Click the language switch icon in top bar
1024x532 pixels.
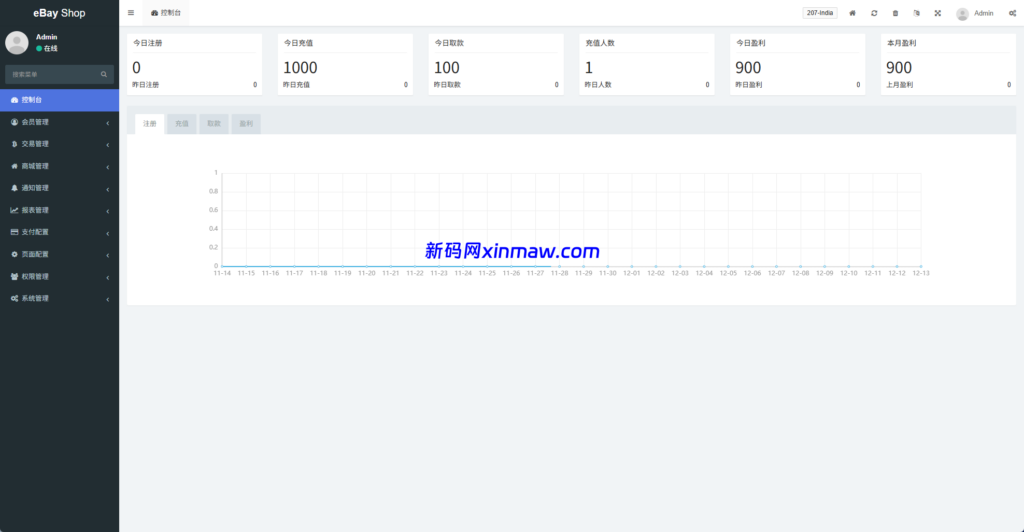click(916, 13)
